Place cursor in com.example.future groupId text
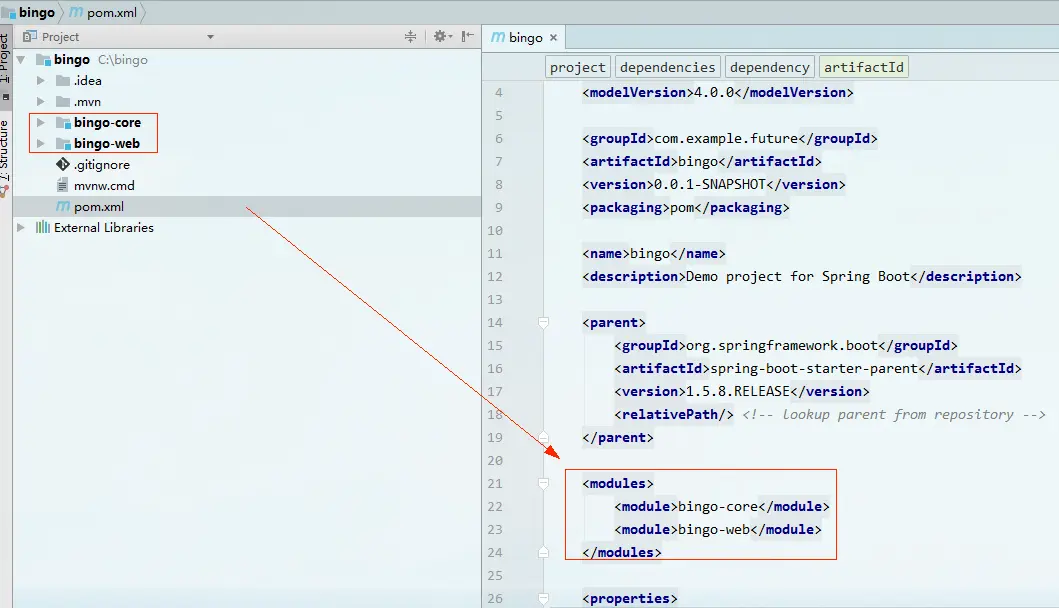 click(726, 138)
